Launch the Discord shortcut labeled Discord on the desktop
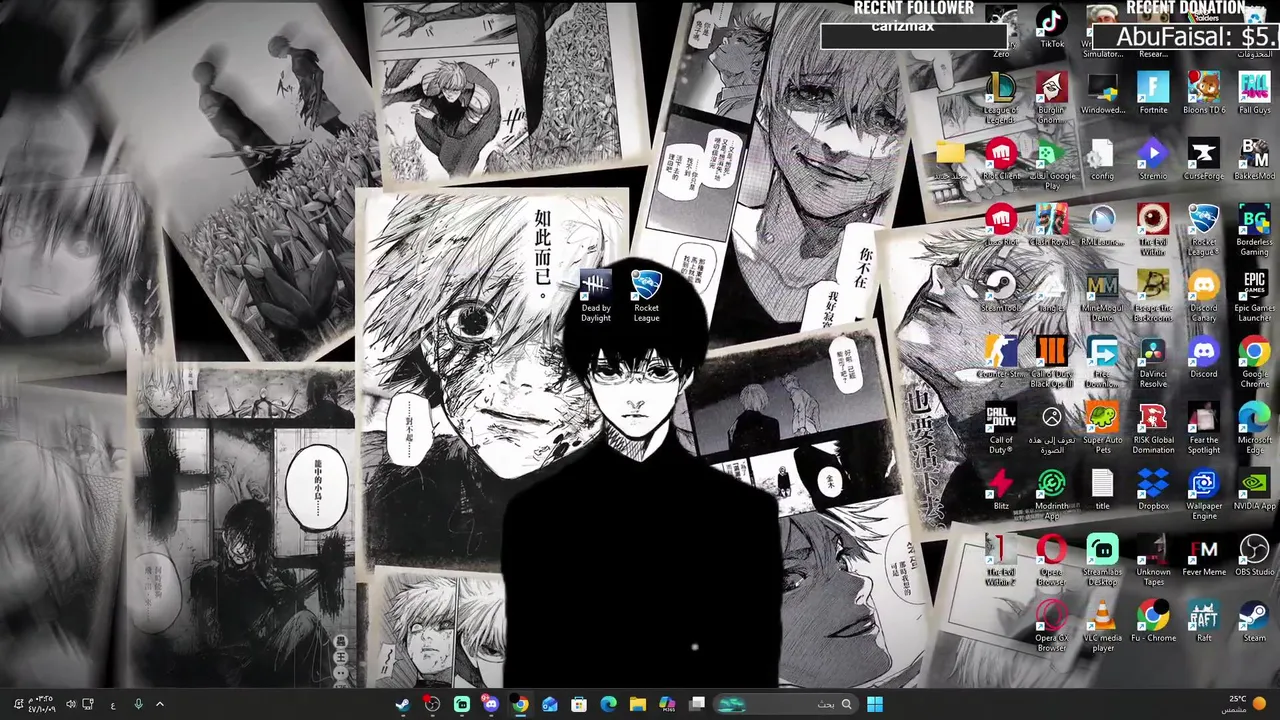 pos(1203,358)
